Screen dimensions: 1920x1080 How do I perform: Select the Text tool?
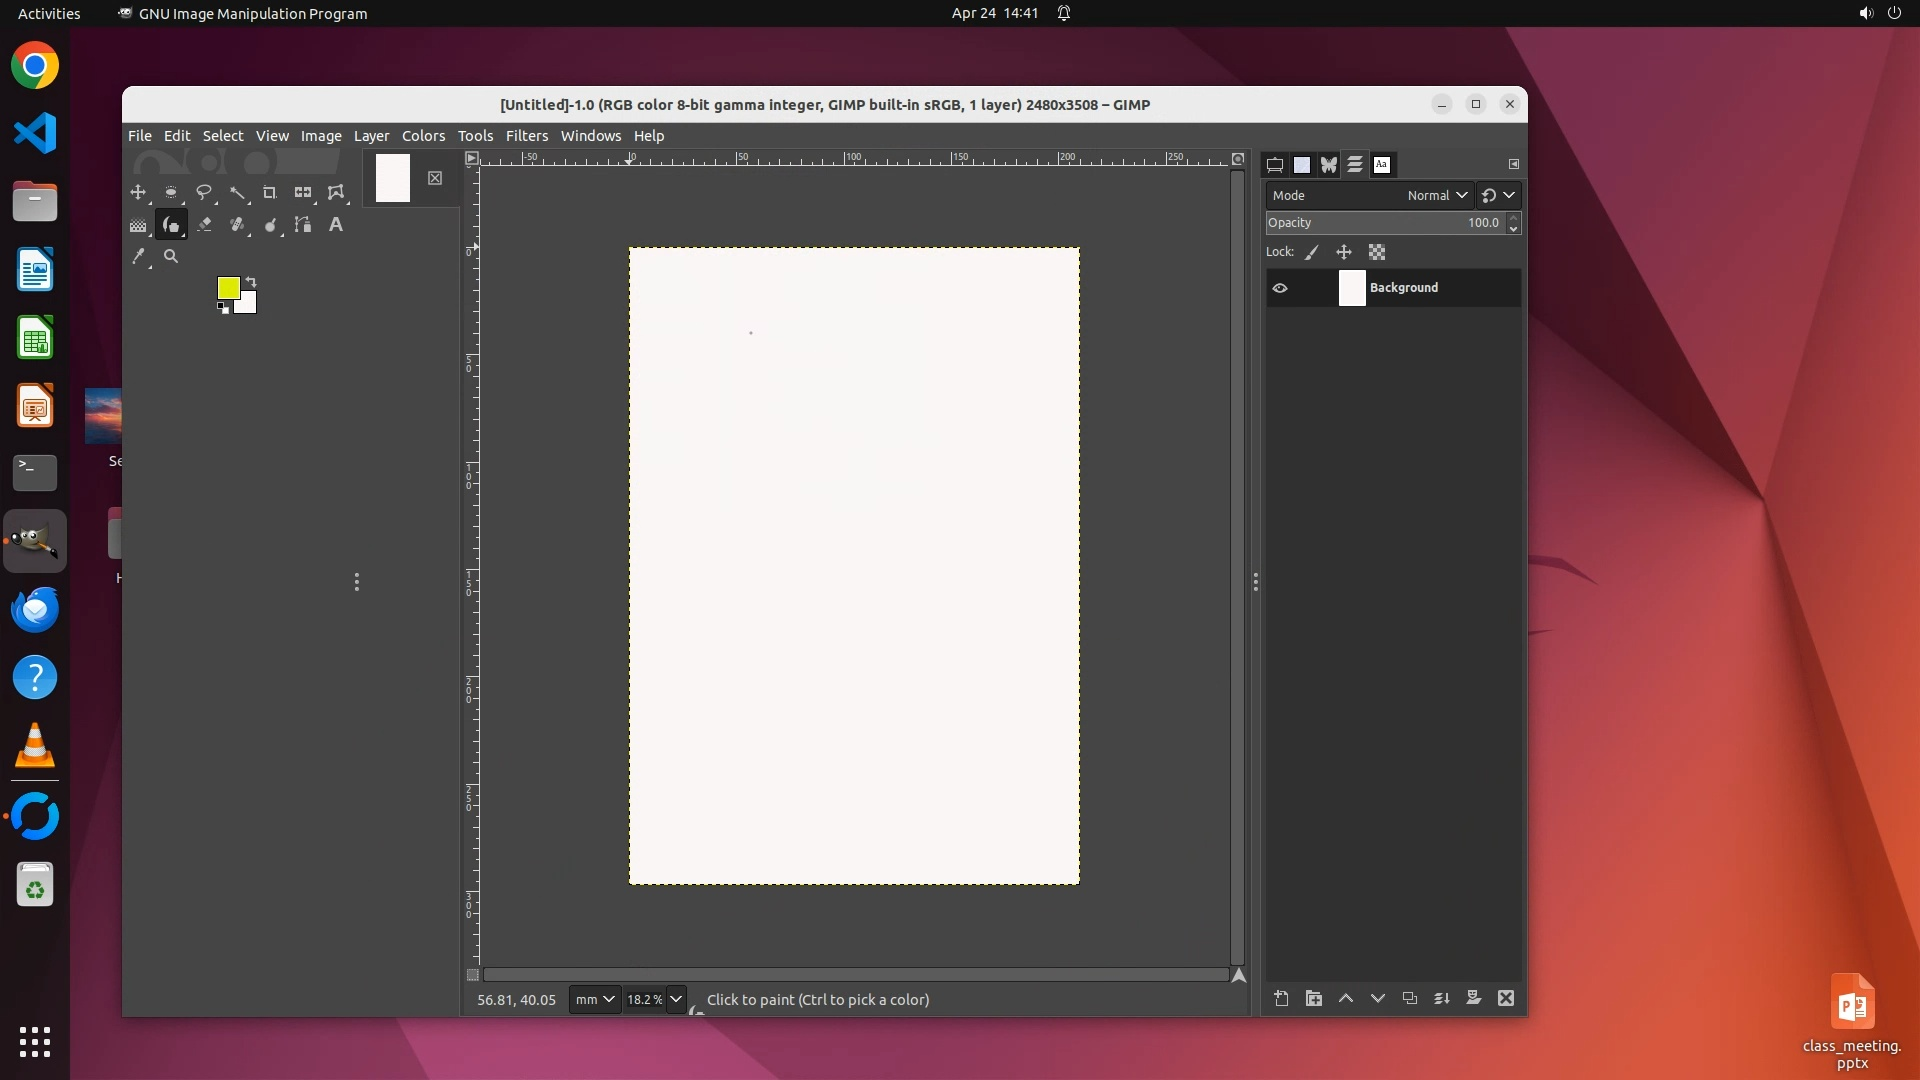(x=336, y=225)
